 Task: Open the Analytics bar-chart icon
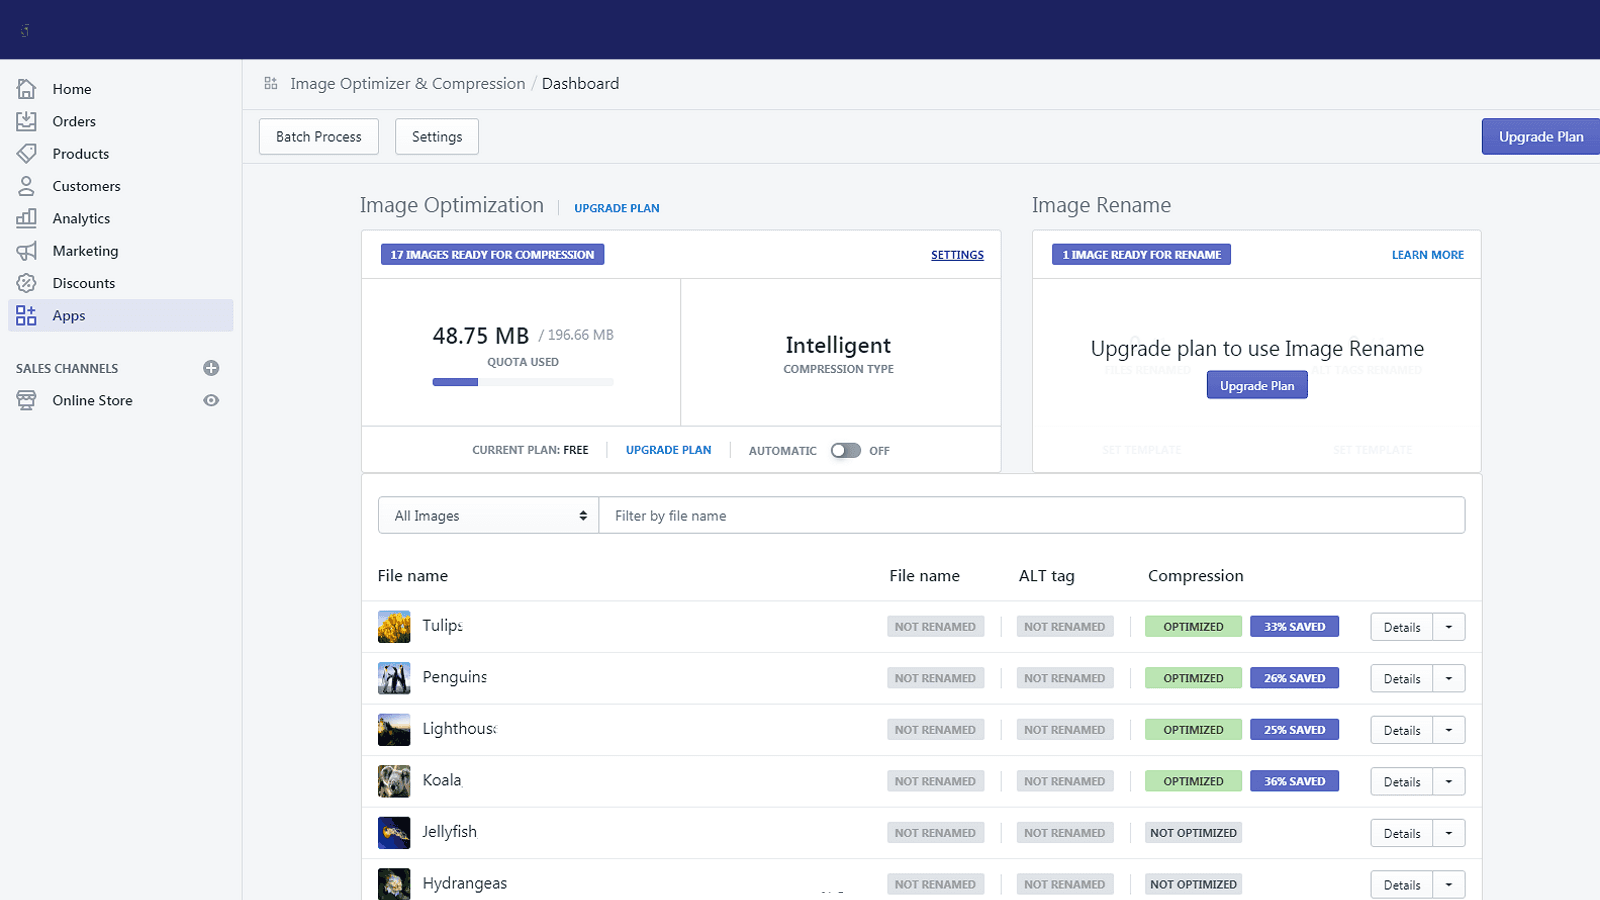coord(26,218)
